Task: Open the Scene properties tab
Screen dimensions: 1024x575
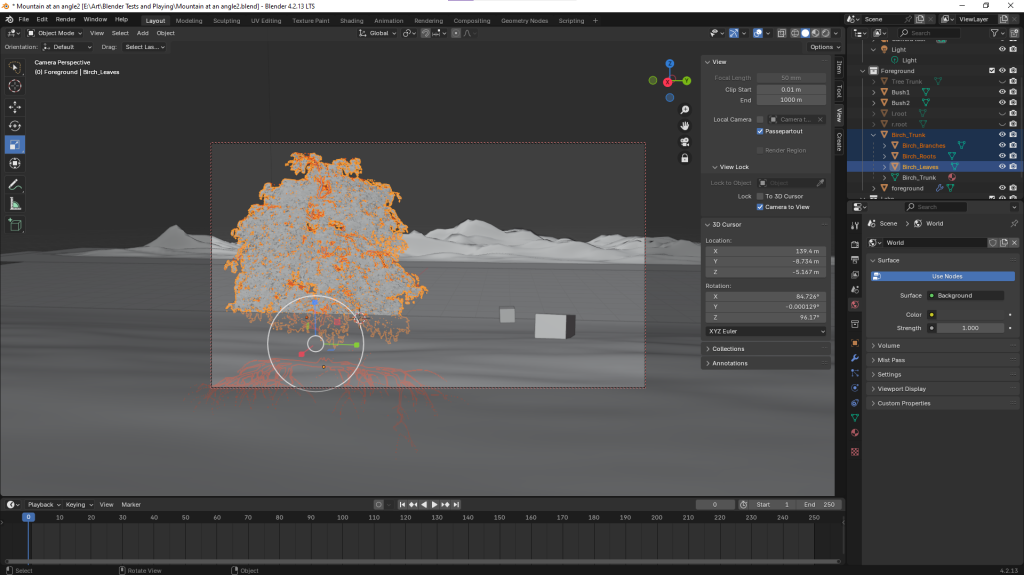Action: 855,289
